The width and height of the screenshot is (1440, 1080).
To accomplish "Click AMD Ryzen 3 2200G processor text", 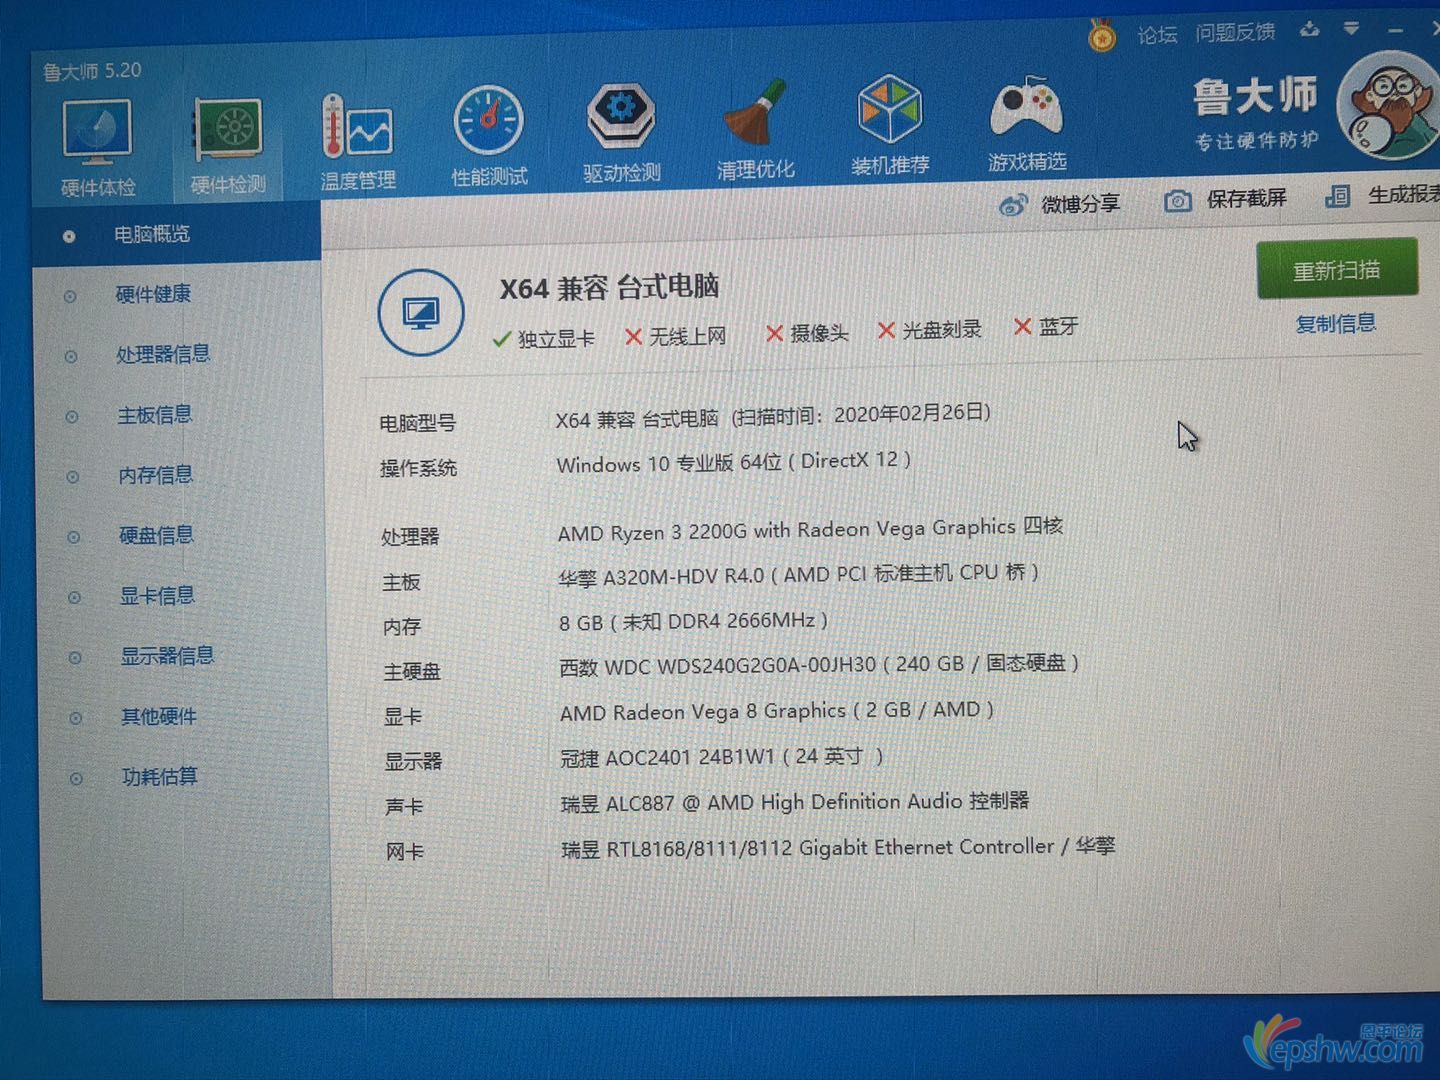I will pos(810,529).
